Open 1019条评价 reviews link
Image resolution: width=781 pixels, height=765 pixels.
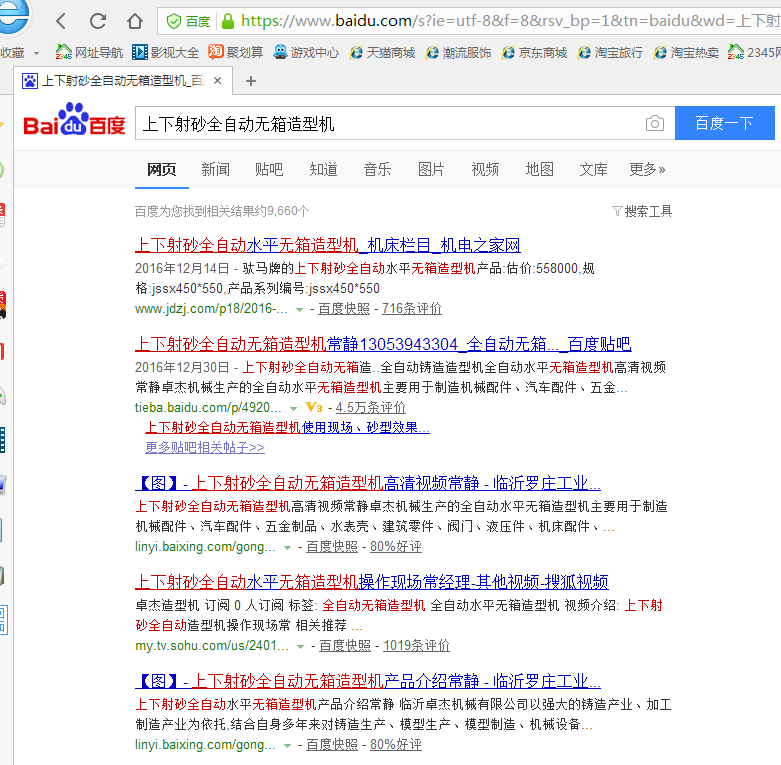point(416,645)
